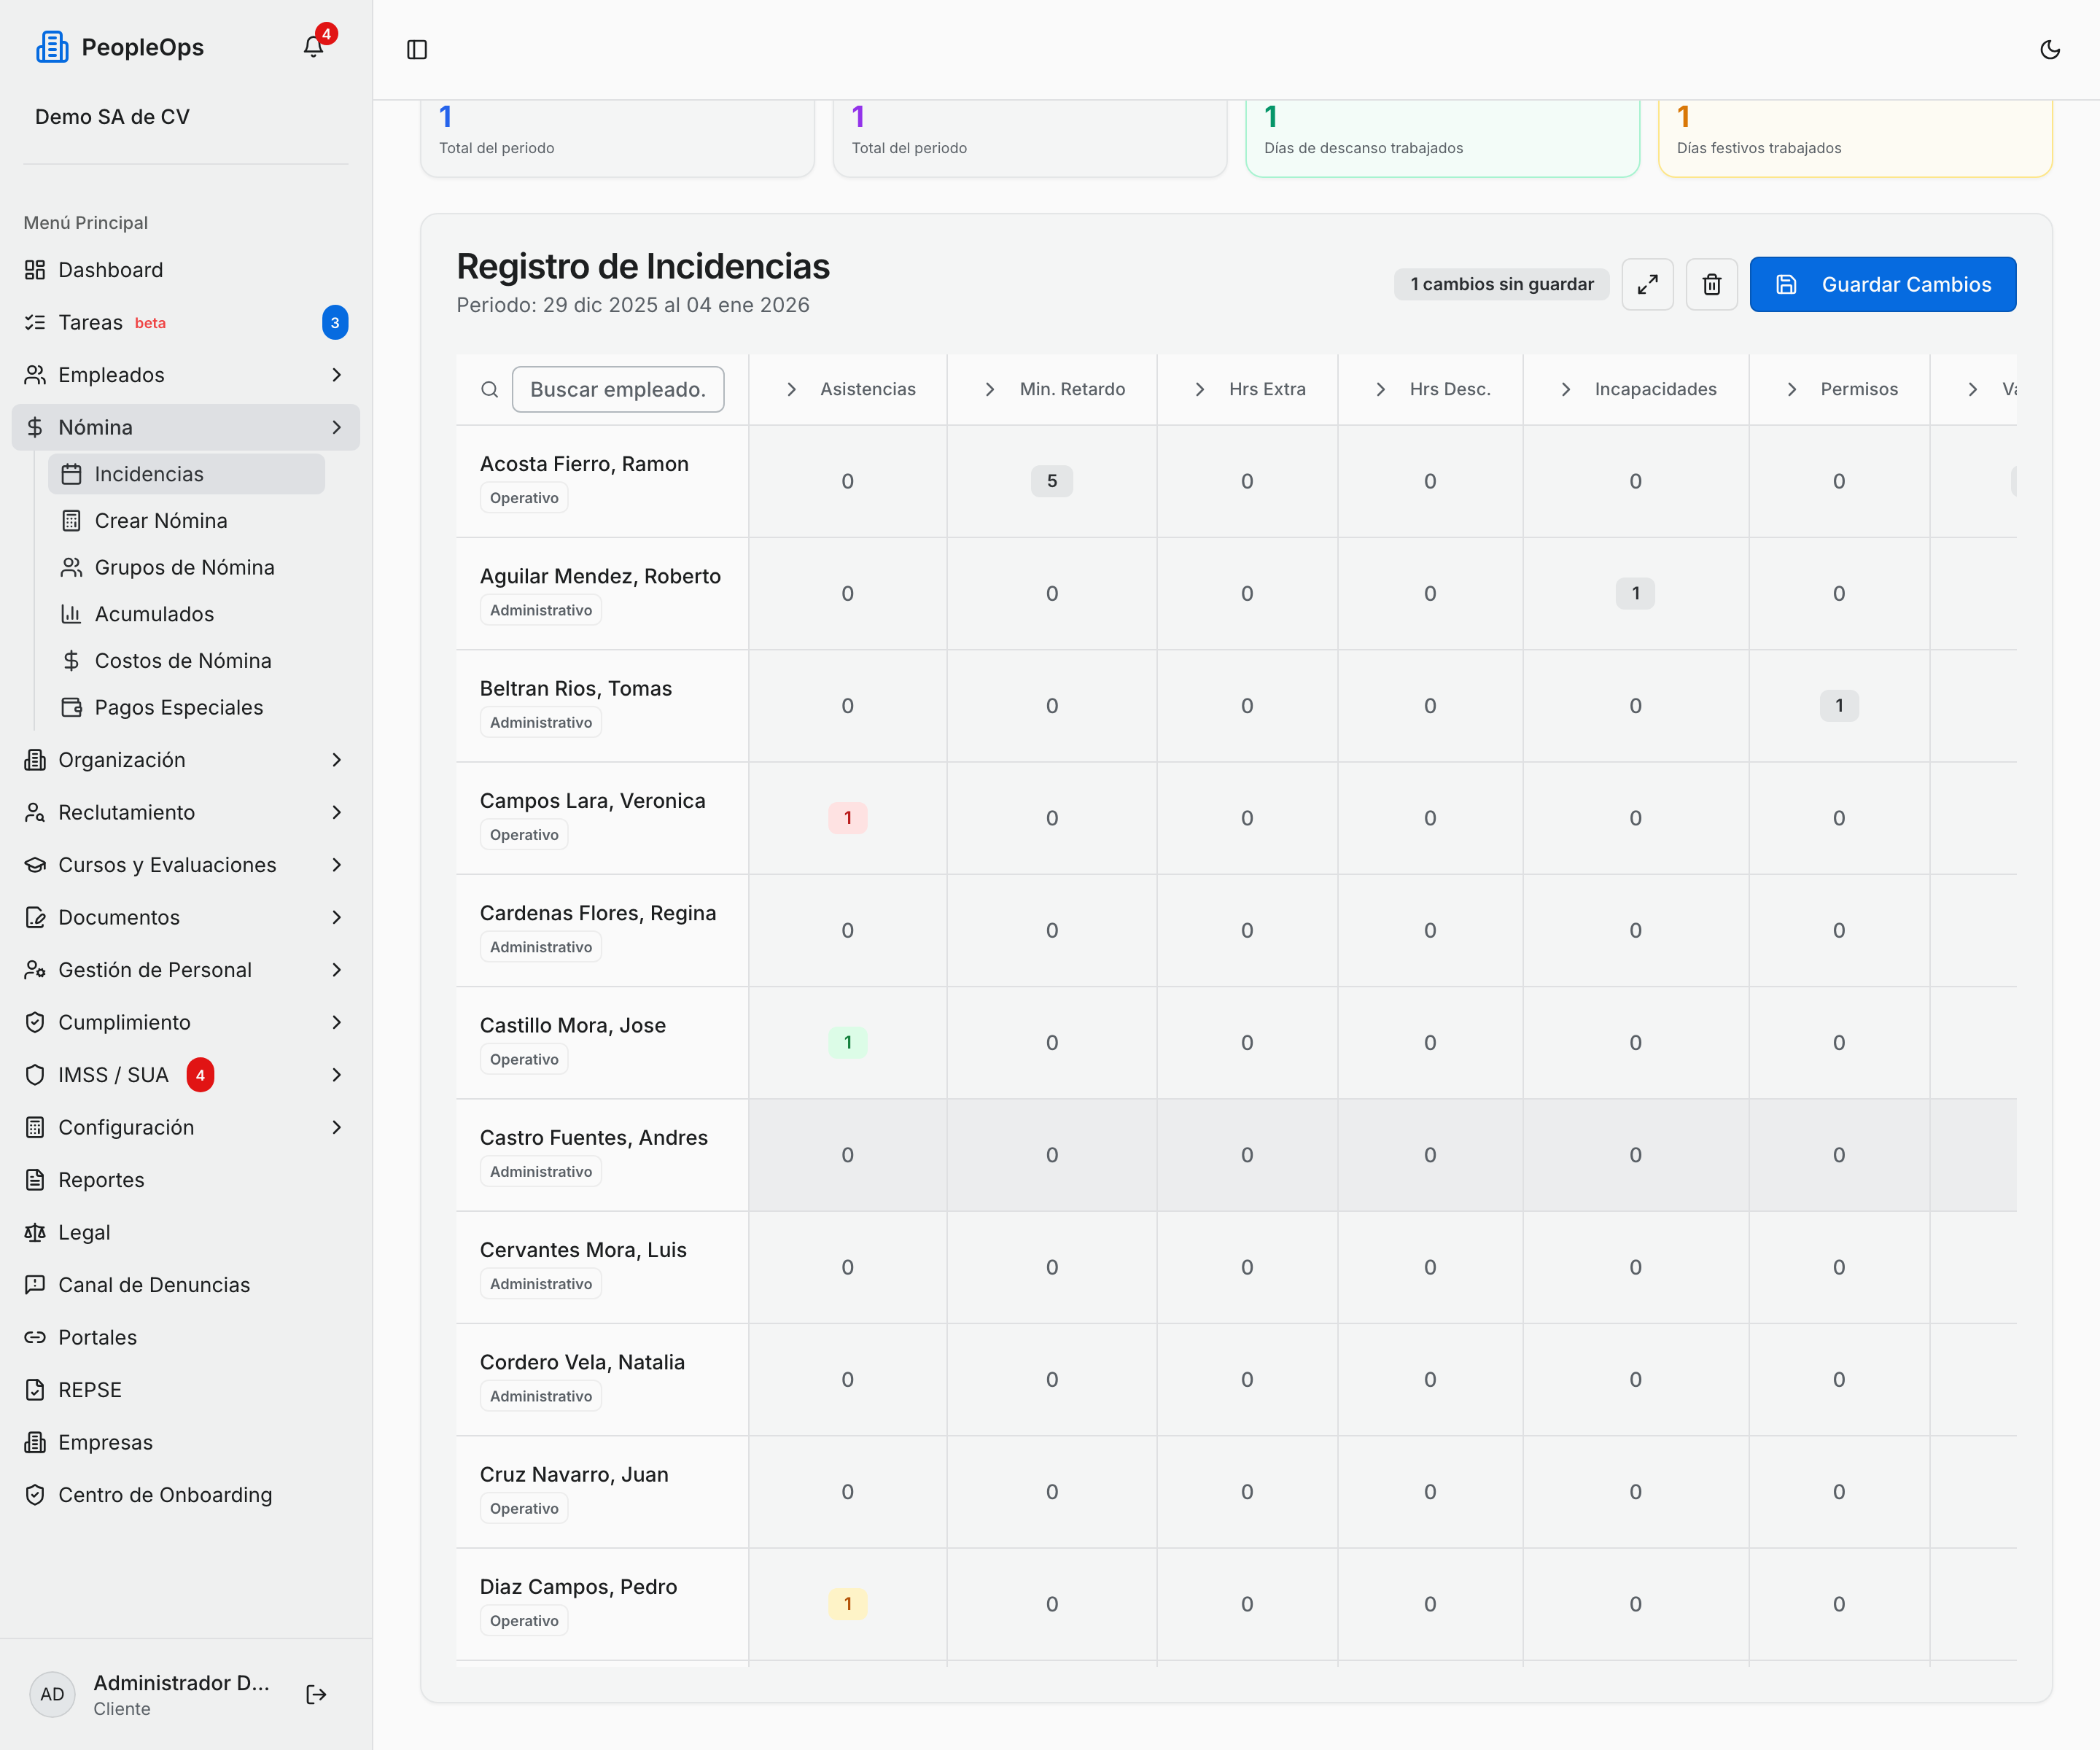Open the AD user avatar
Image resolution: width=2100 pixels, height=1750 pixels.
[52, 1694]
